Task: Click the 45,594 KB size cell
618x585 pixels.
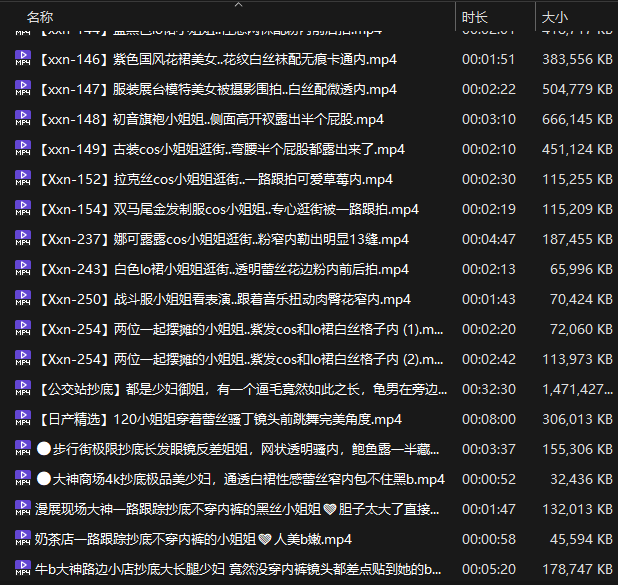Action: click(578, 539)
